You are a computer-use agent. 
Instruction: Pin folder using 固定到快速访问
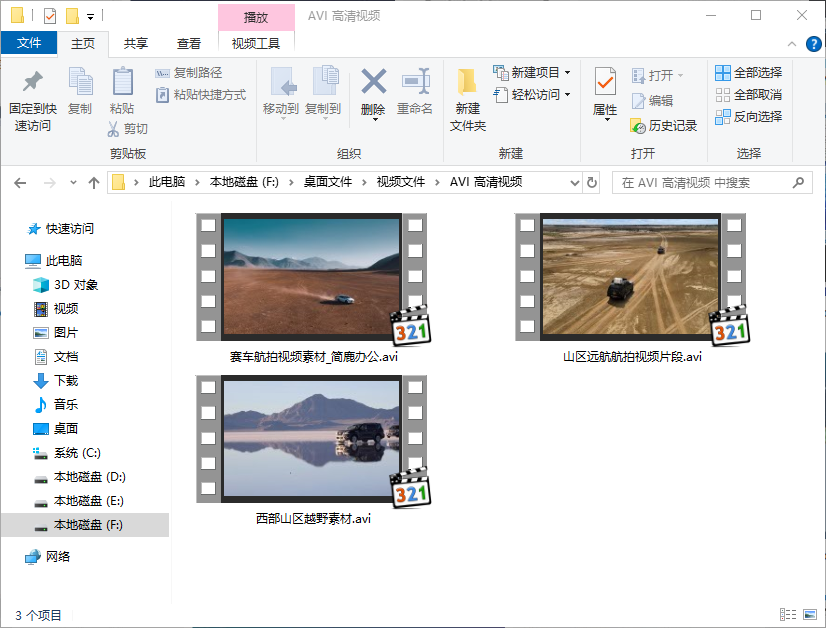click(x=31, y=100)
